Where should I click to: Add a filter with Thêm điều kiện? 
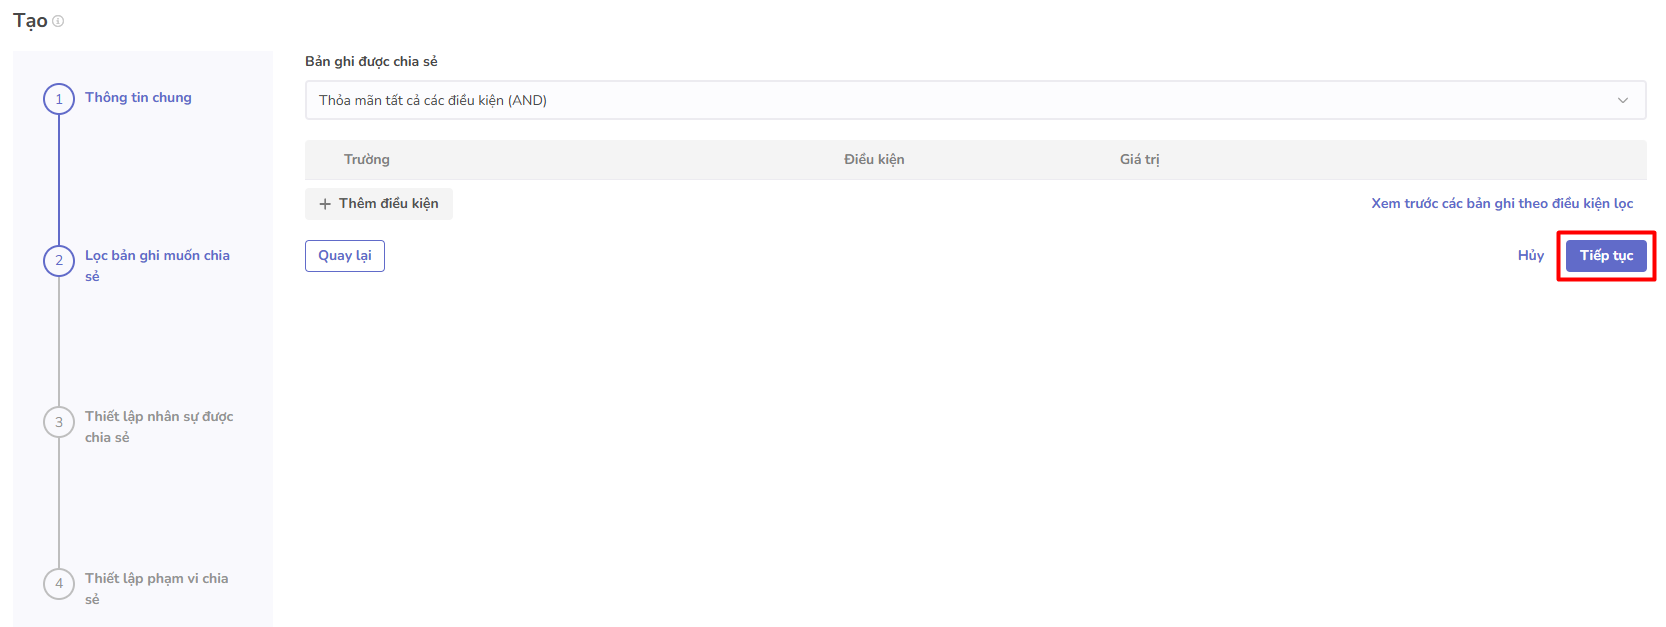pyautogui.click(x=379, y=204)
